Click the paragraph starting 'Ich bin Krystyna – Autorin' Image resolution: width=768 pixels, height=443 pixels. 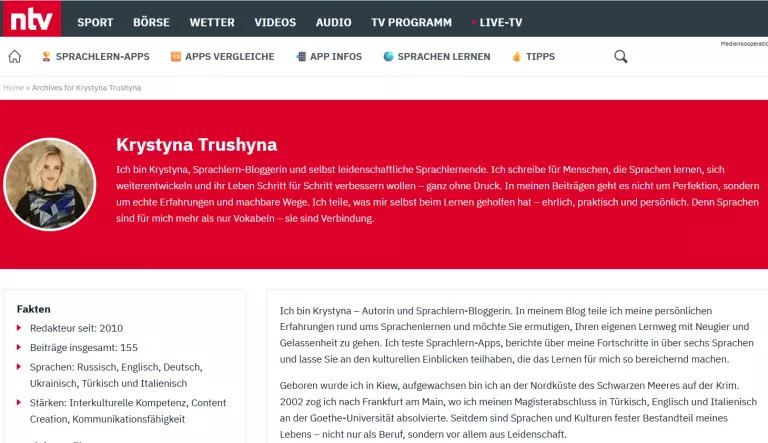517,335
